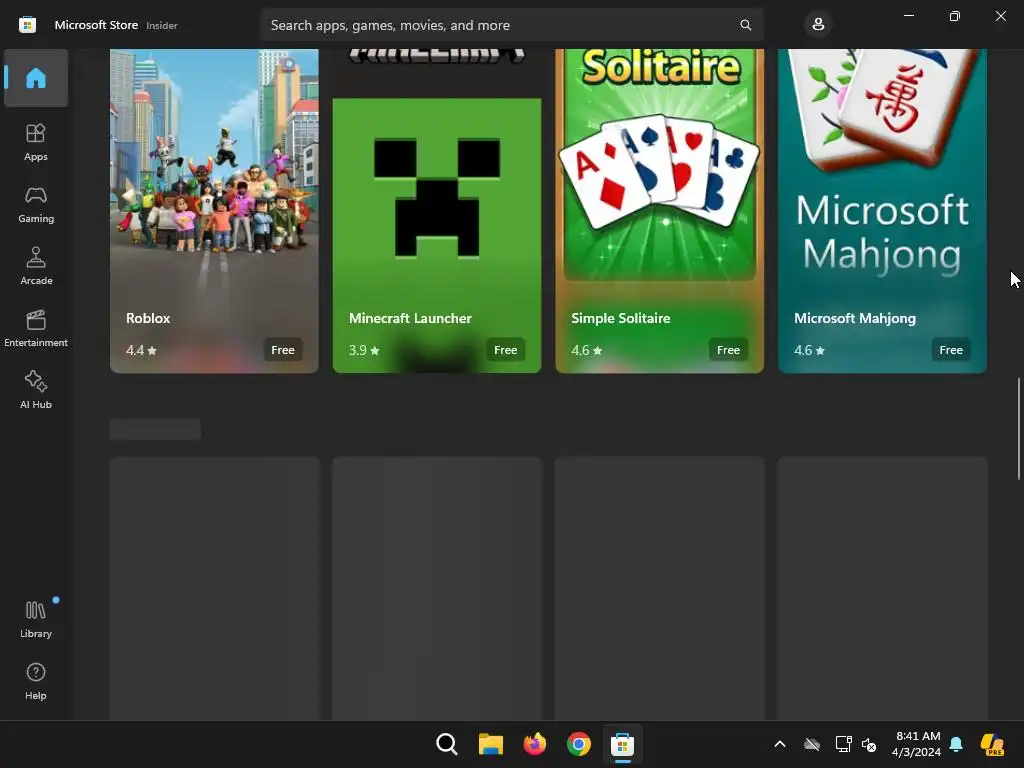
Task: Open Windows Search from taskbar
Action: click(x=447, y=744)
